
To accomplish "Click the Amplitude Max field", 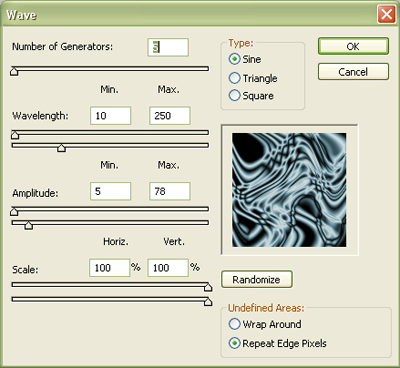I will click(170, 191).
